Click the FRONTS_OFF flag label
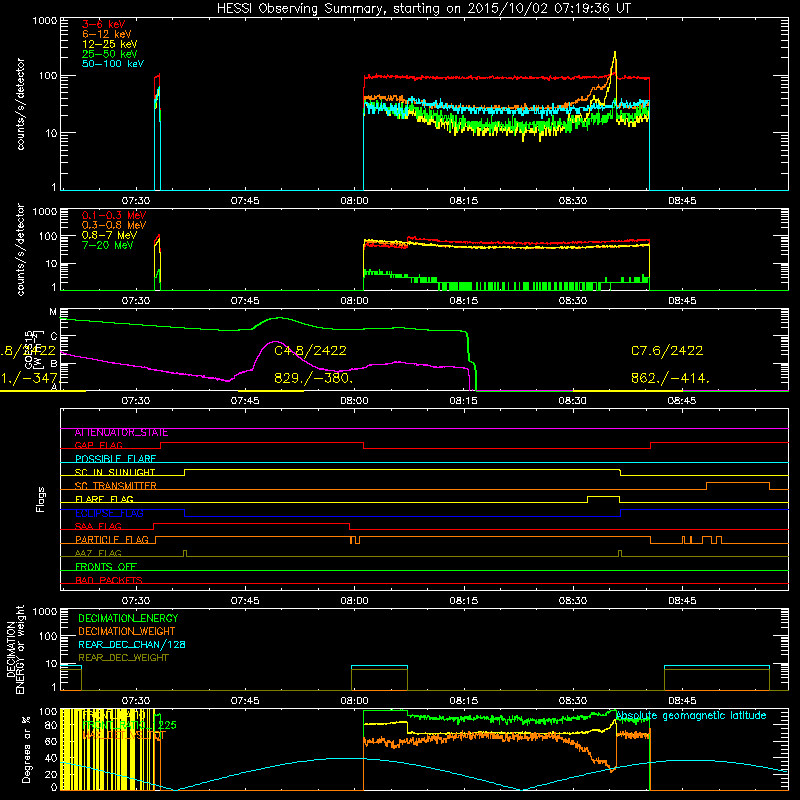Viewport: 800px width, 800px height. coord(106,567)
